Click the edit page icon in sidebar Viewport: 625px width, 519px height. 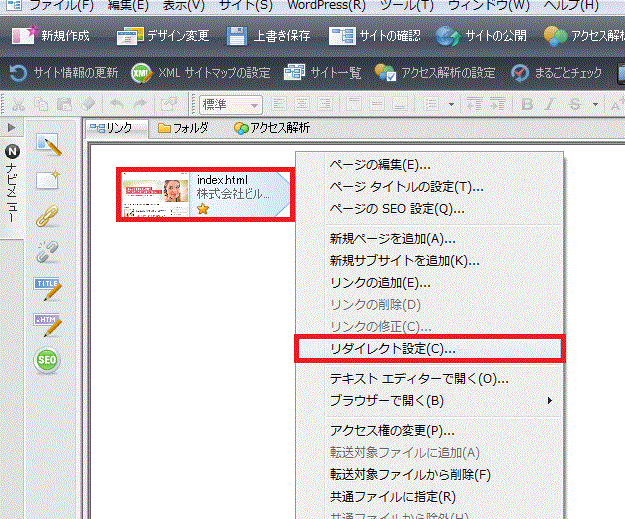(48, 145)
